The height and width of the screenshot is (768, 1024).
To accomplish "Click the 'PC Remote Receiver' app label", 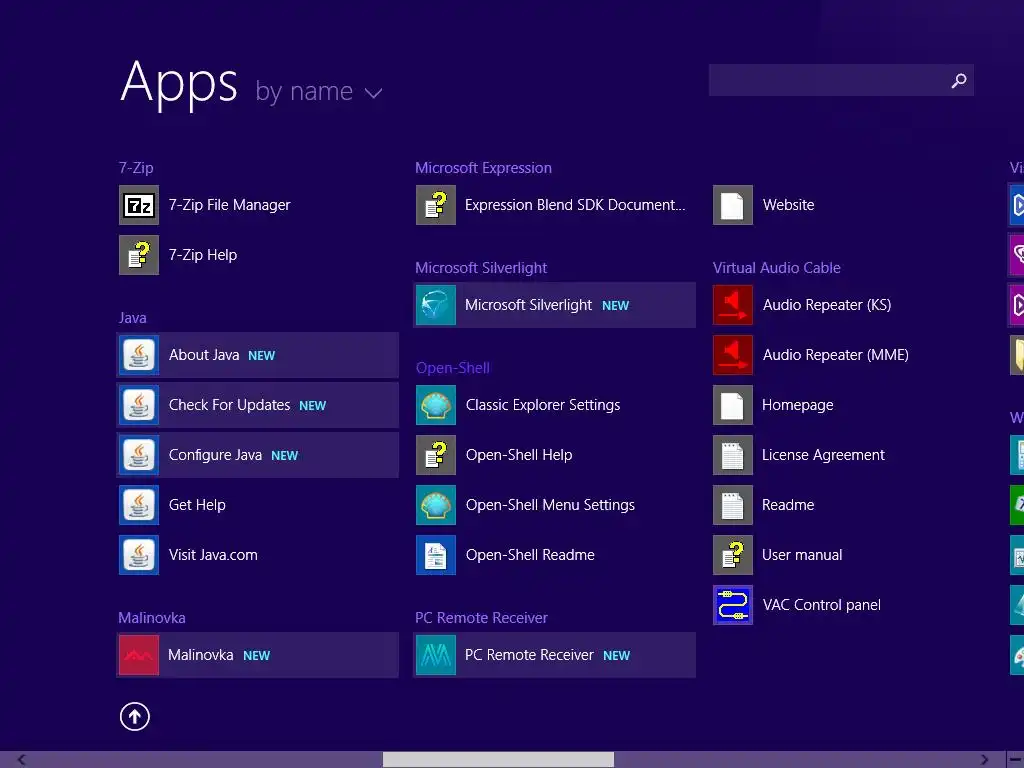I will [x=529, y=655].
